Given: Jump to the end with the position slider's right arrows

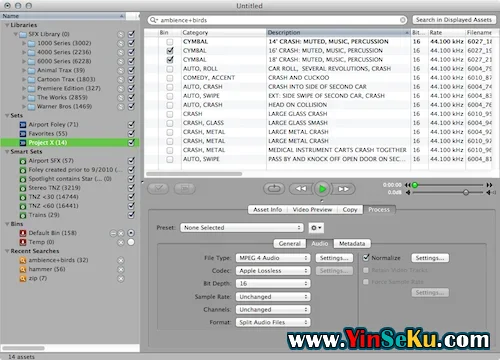Looking at the screenshot, I should click(x=489, y=185).
